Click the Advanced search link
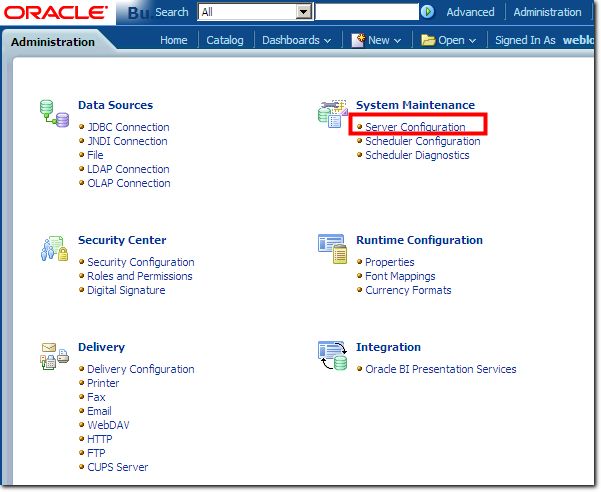 [x=470, y=12]
